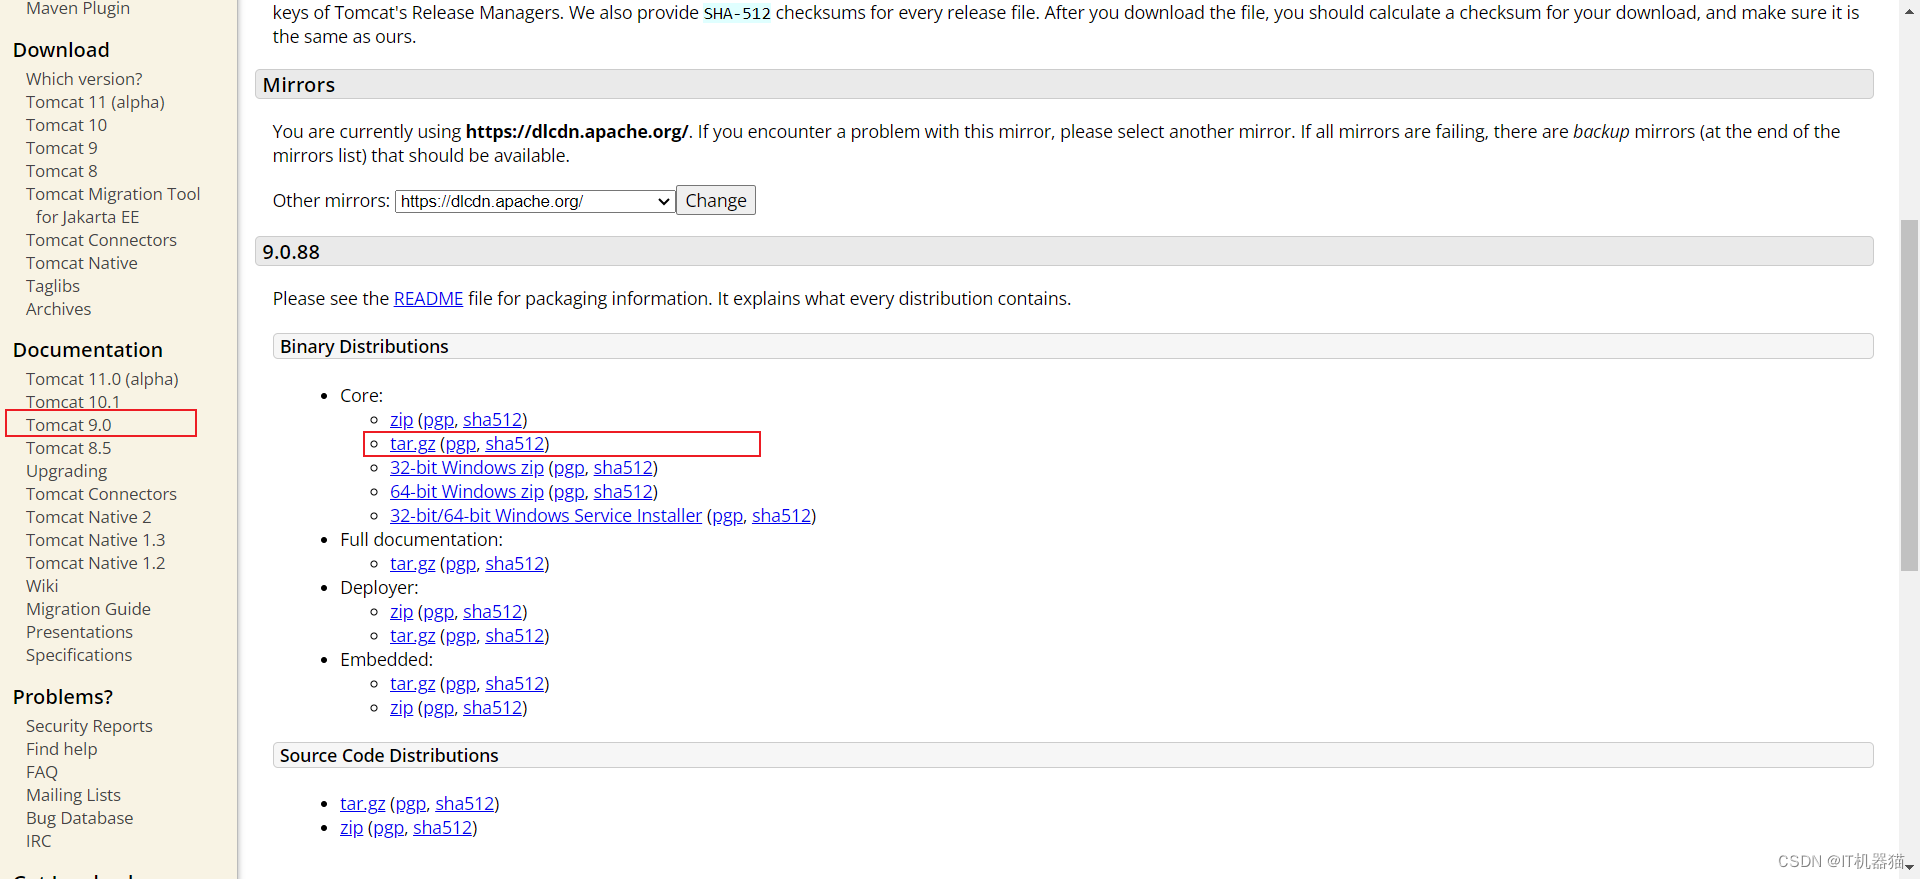Screen dimensions: 1920x879
Task: Open pgp for 64-bit Windows zip
Action: pos(569,491)
